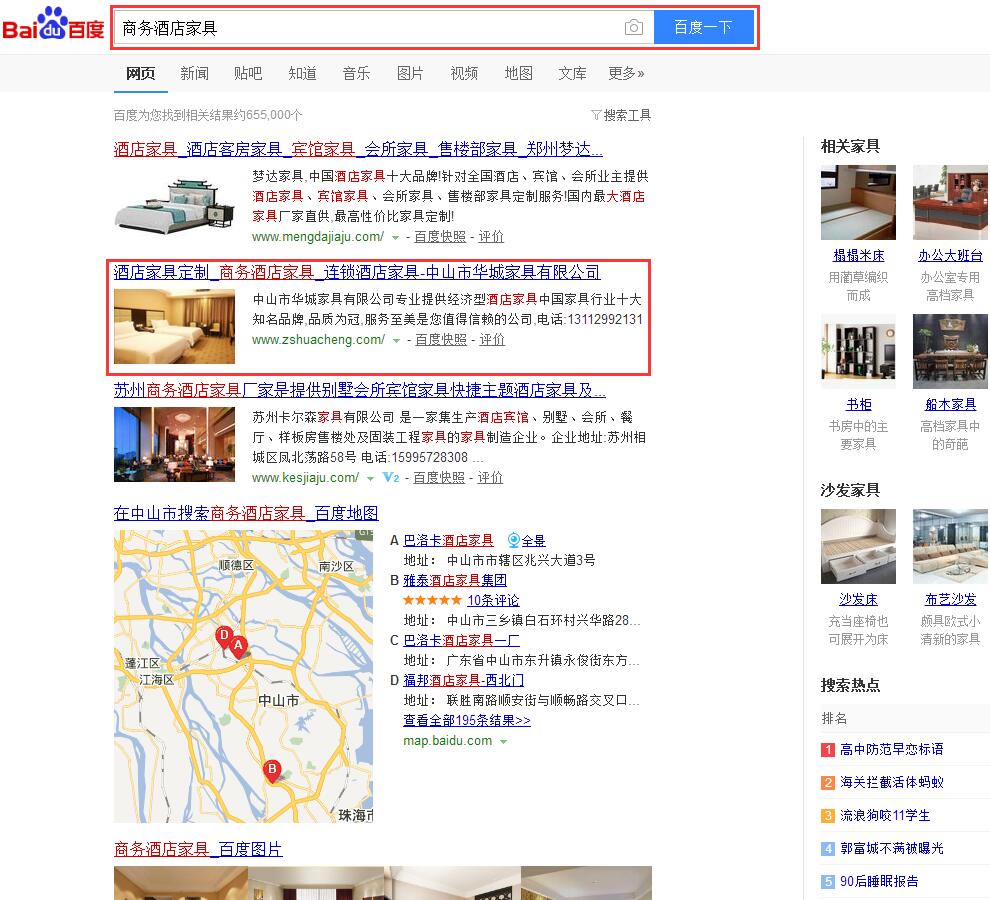Click the 中山市华城家具 result hotel room thumbnail
The height and width of the screenshot is (900, 990).
[174, 326]
